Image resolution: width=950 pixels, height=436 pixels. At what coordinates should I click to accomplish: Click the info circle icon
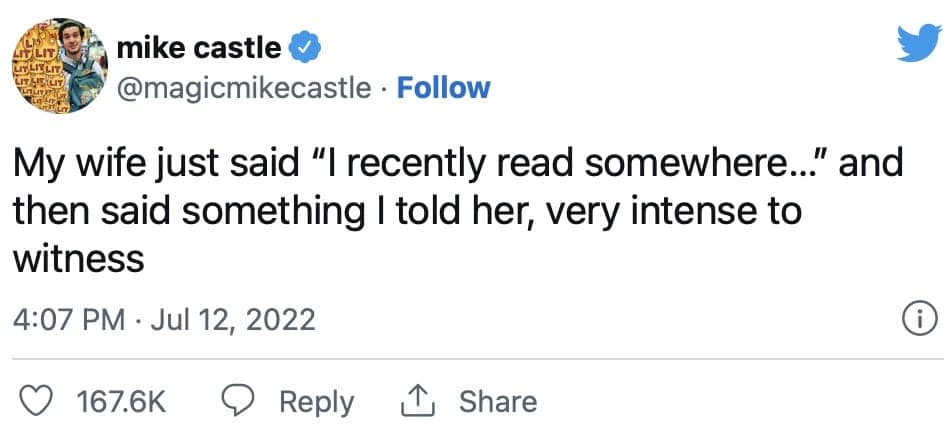coord(918,320)
